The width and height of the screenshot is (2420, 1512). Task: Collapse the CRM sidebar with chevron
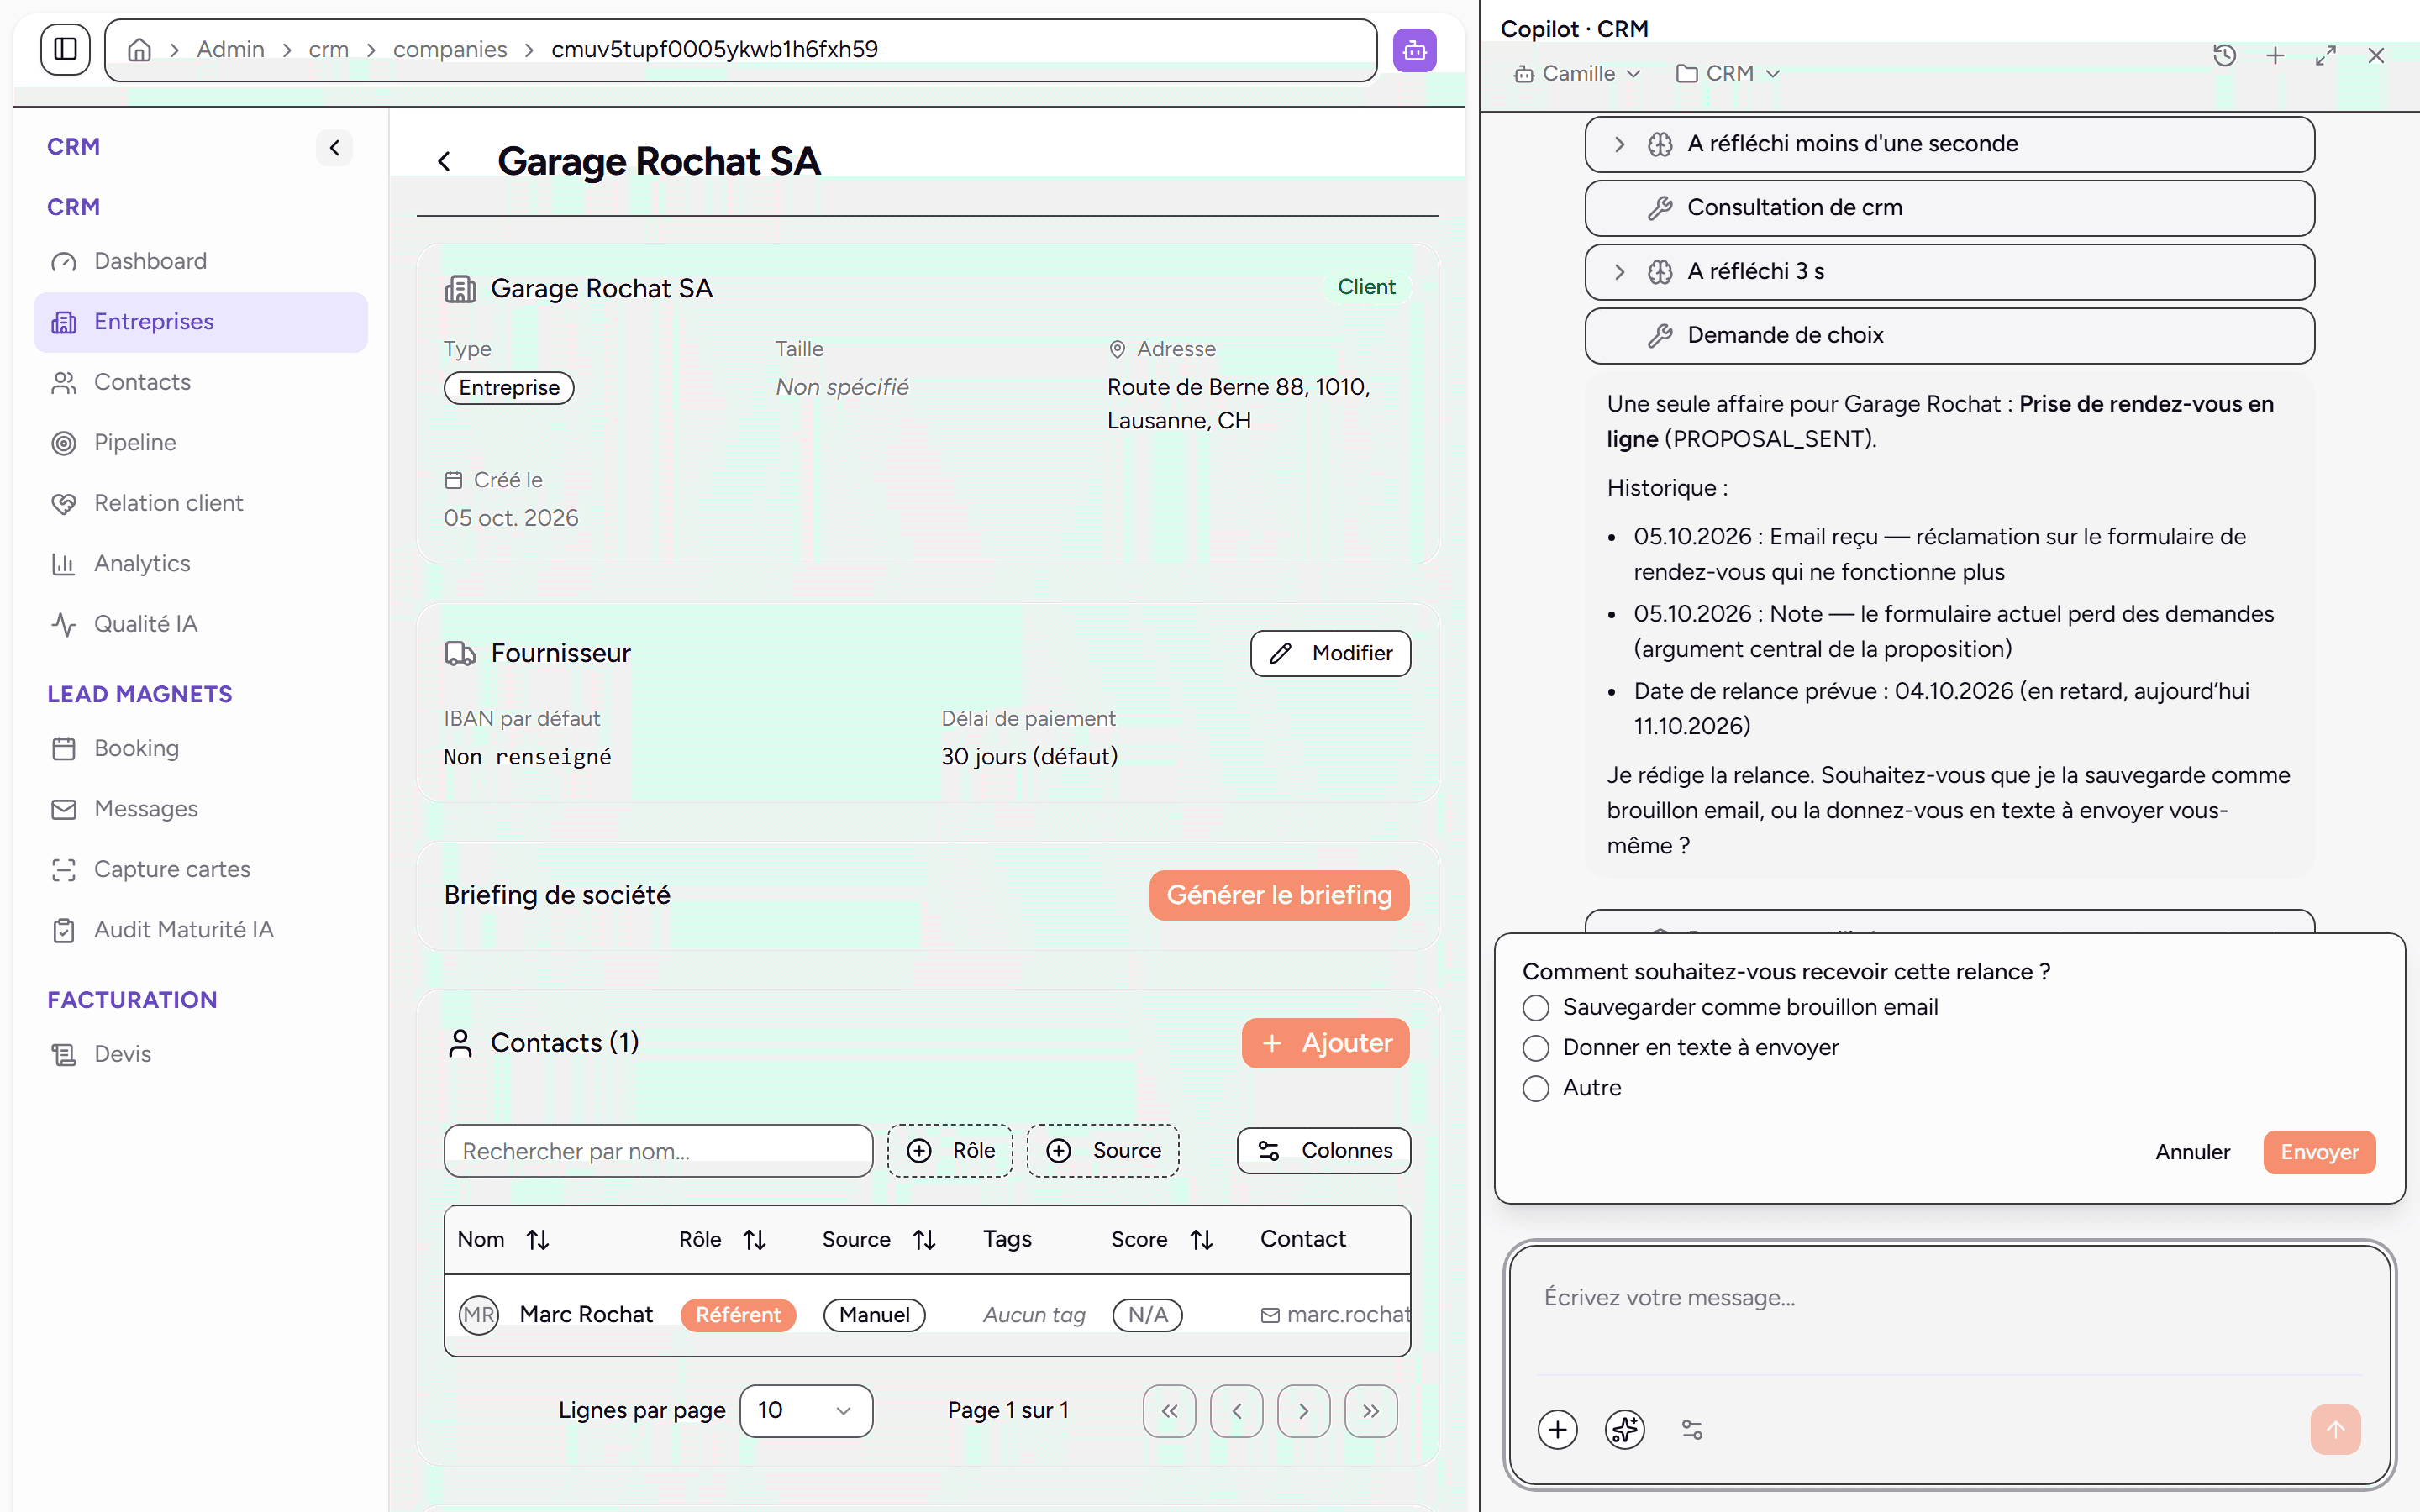pos(334,148)
